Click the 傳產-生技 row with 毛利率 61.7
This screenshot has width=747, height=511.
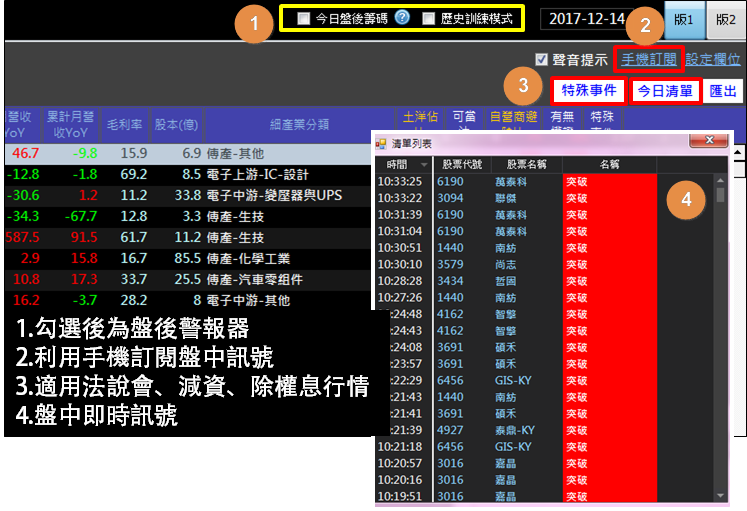[x=188, y=237]
